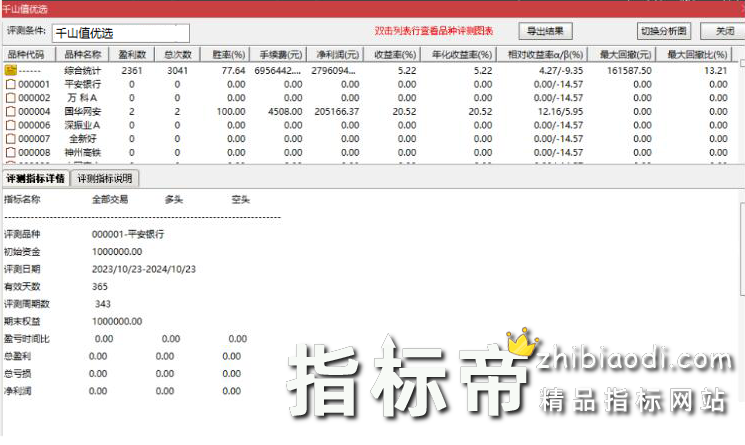Click relative return 12.16/5.95
The width and height of the screenshot is (745, 445).
[560, 112]
